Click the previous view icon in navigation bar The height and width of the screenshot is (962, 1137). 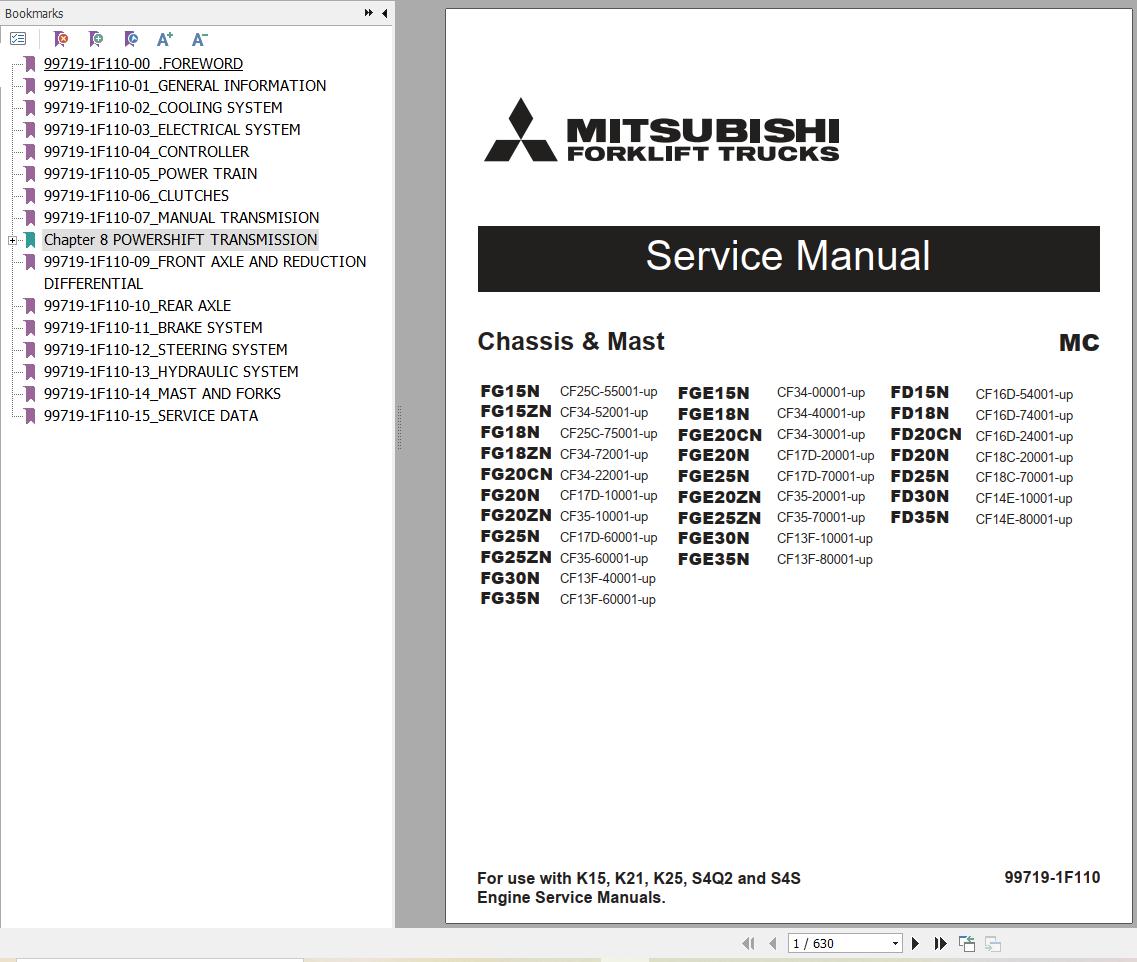(x=967, y=943)
